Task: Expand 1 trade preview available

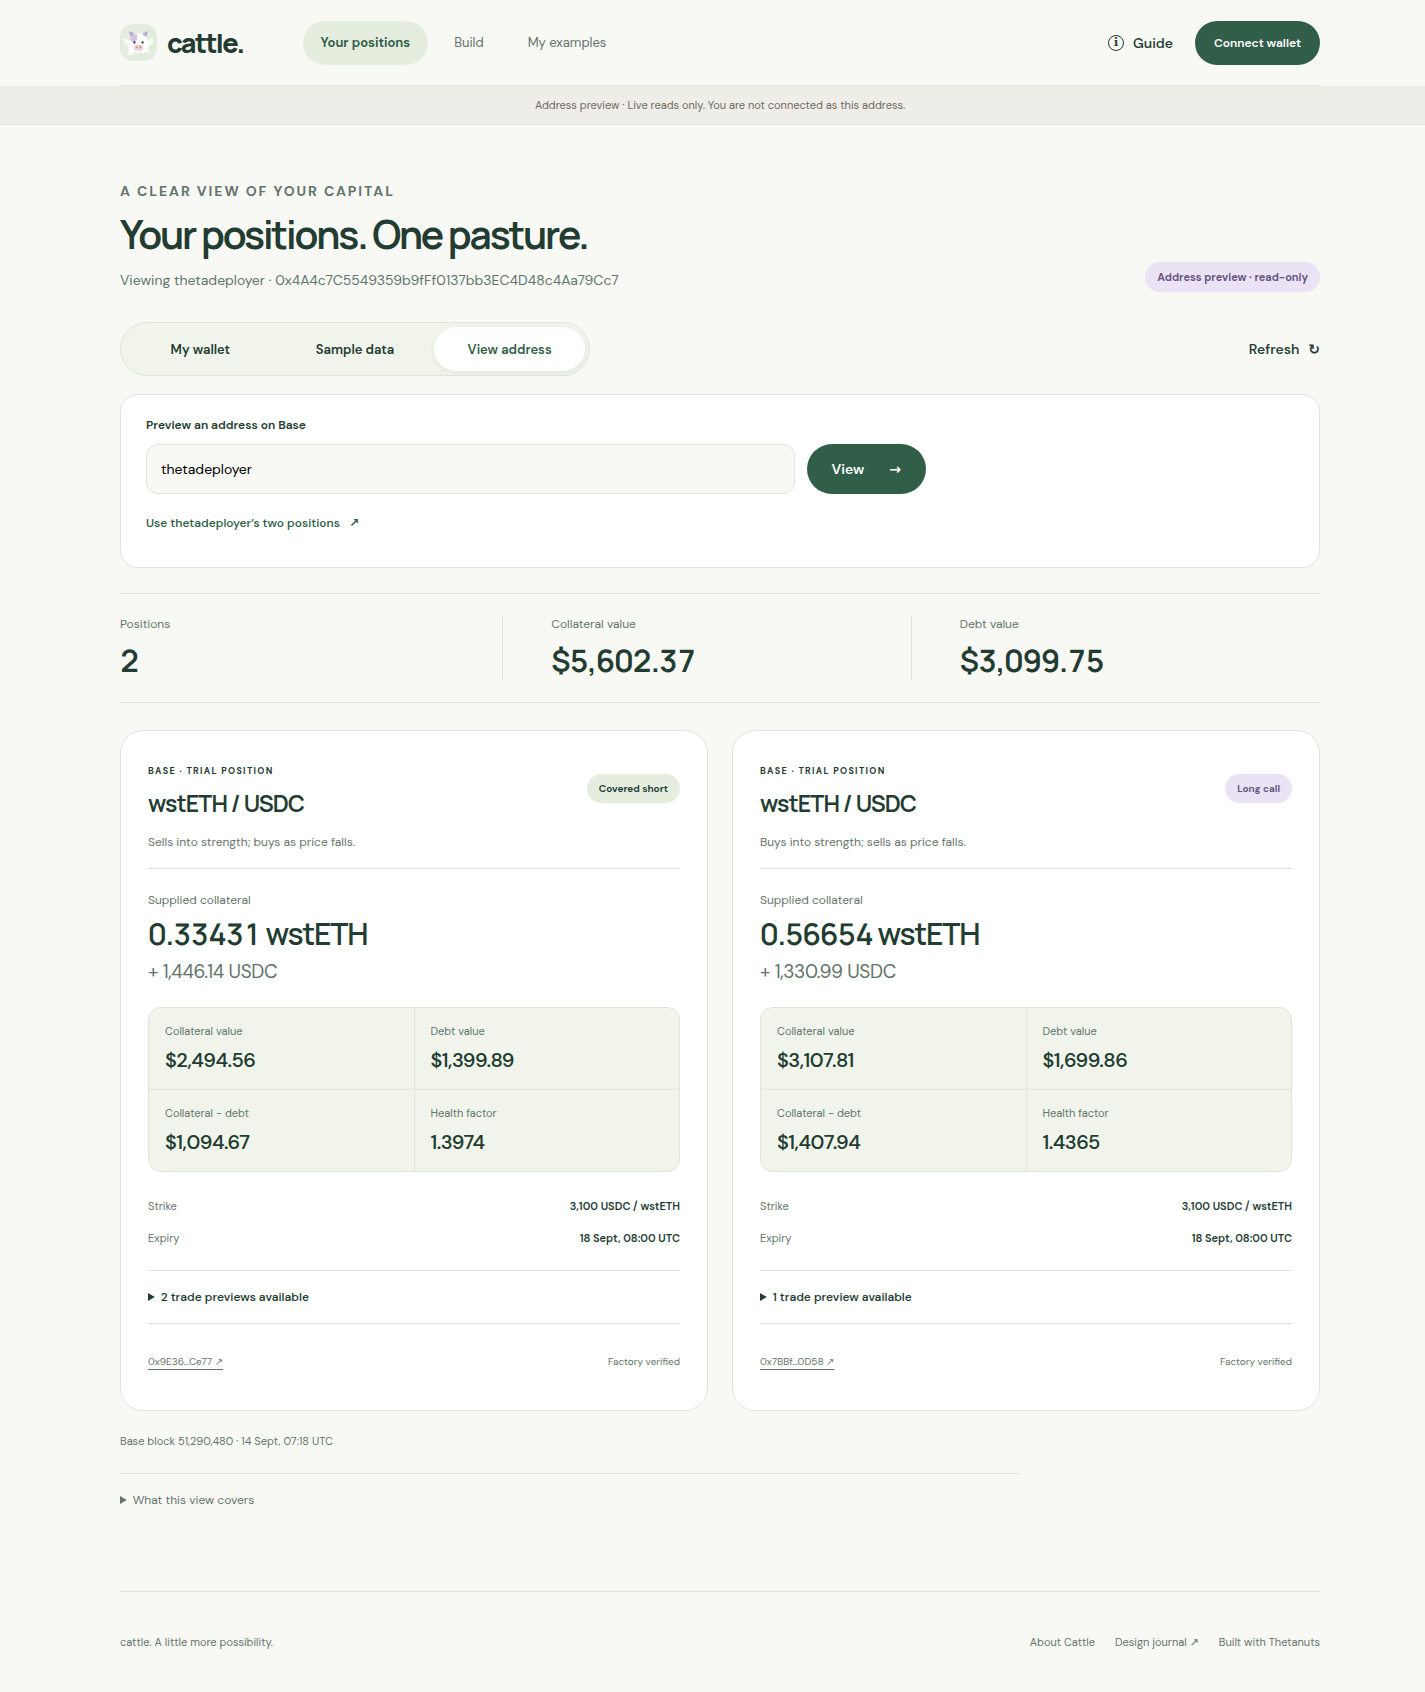Action: pyautogui.click(x=836, y=1297)
